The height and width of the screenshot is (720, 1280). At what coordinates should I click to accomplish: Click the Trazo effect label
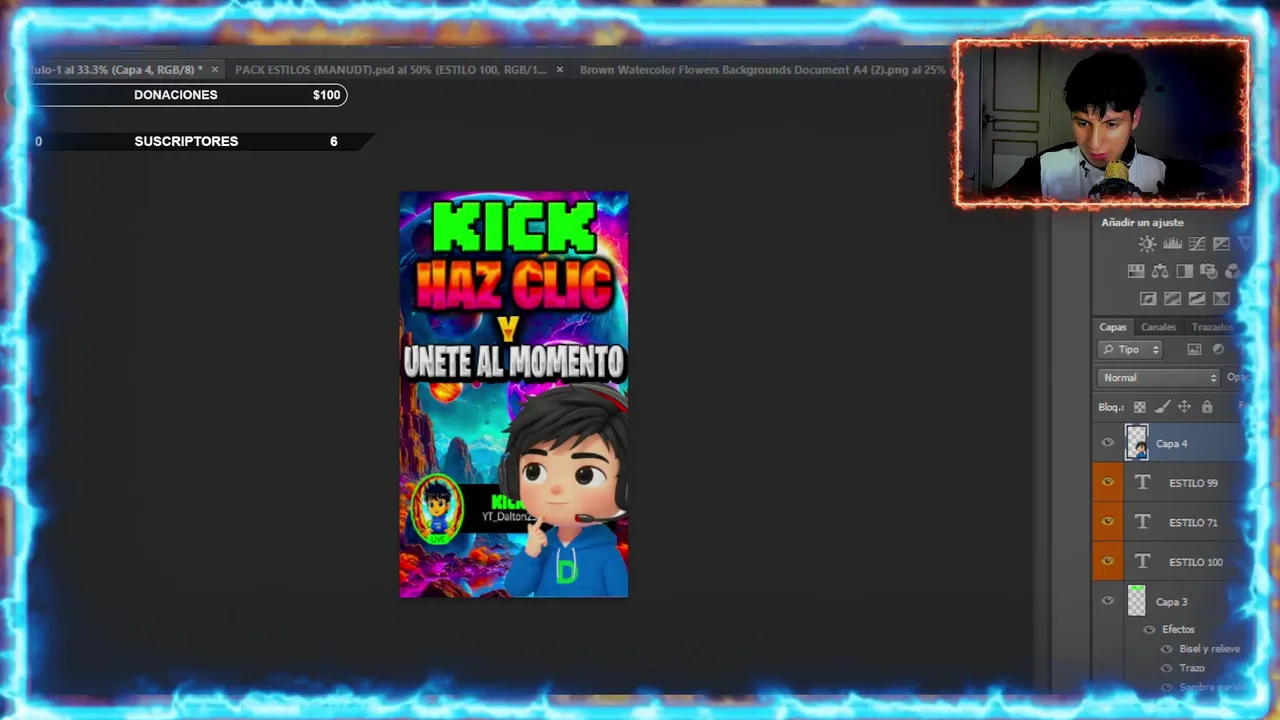[1191, 668]
